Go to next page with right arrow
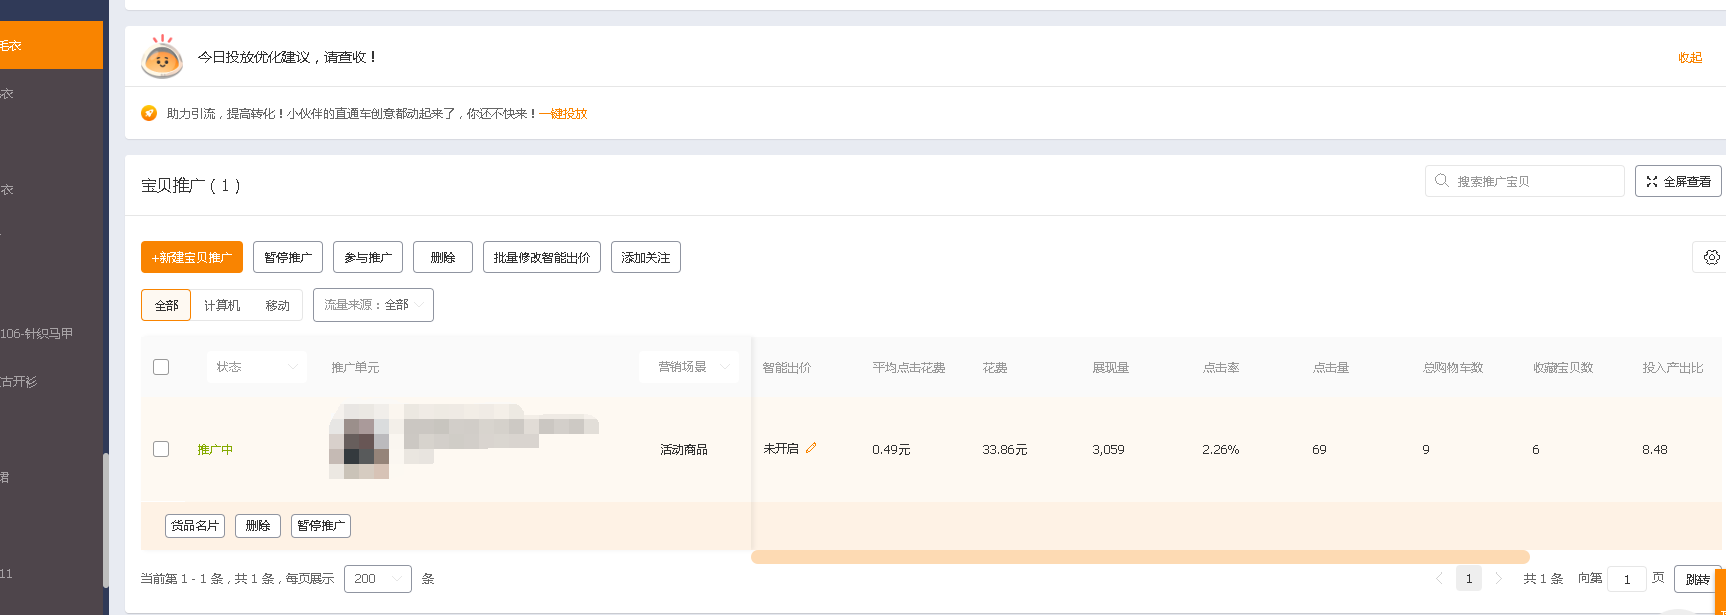Viewport: 1726px width, 615px height. point(1498,578)
